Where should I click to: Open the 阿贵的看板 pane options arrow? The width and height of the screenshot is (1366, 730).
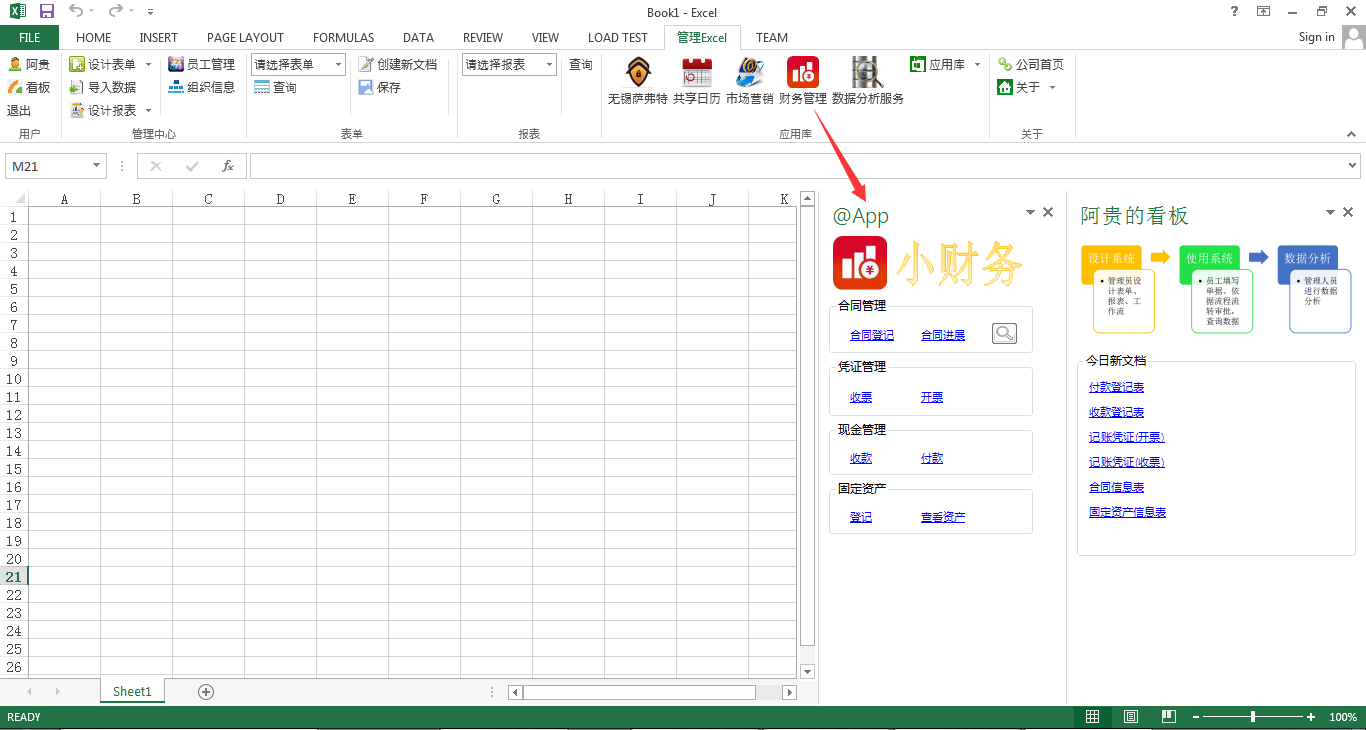(x=1330, y=212)
